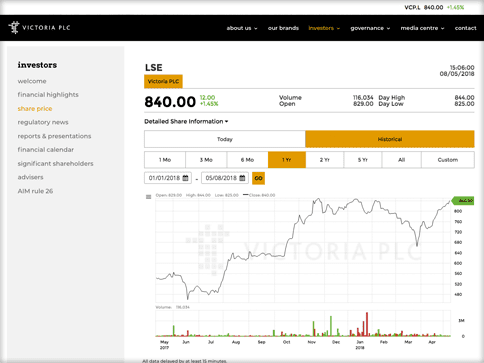Select the Custom range option
This screenshot has height=363, width=484.
click(448, 160)
